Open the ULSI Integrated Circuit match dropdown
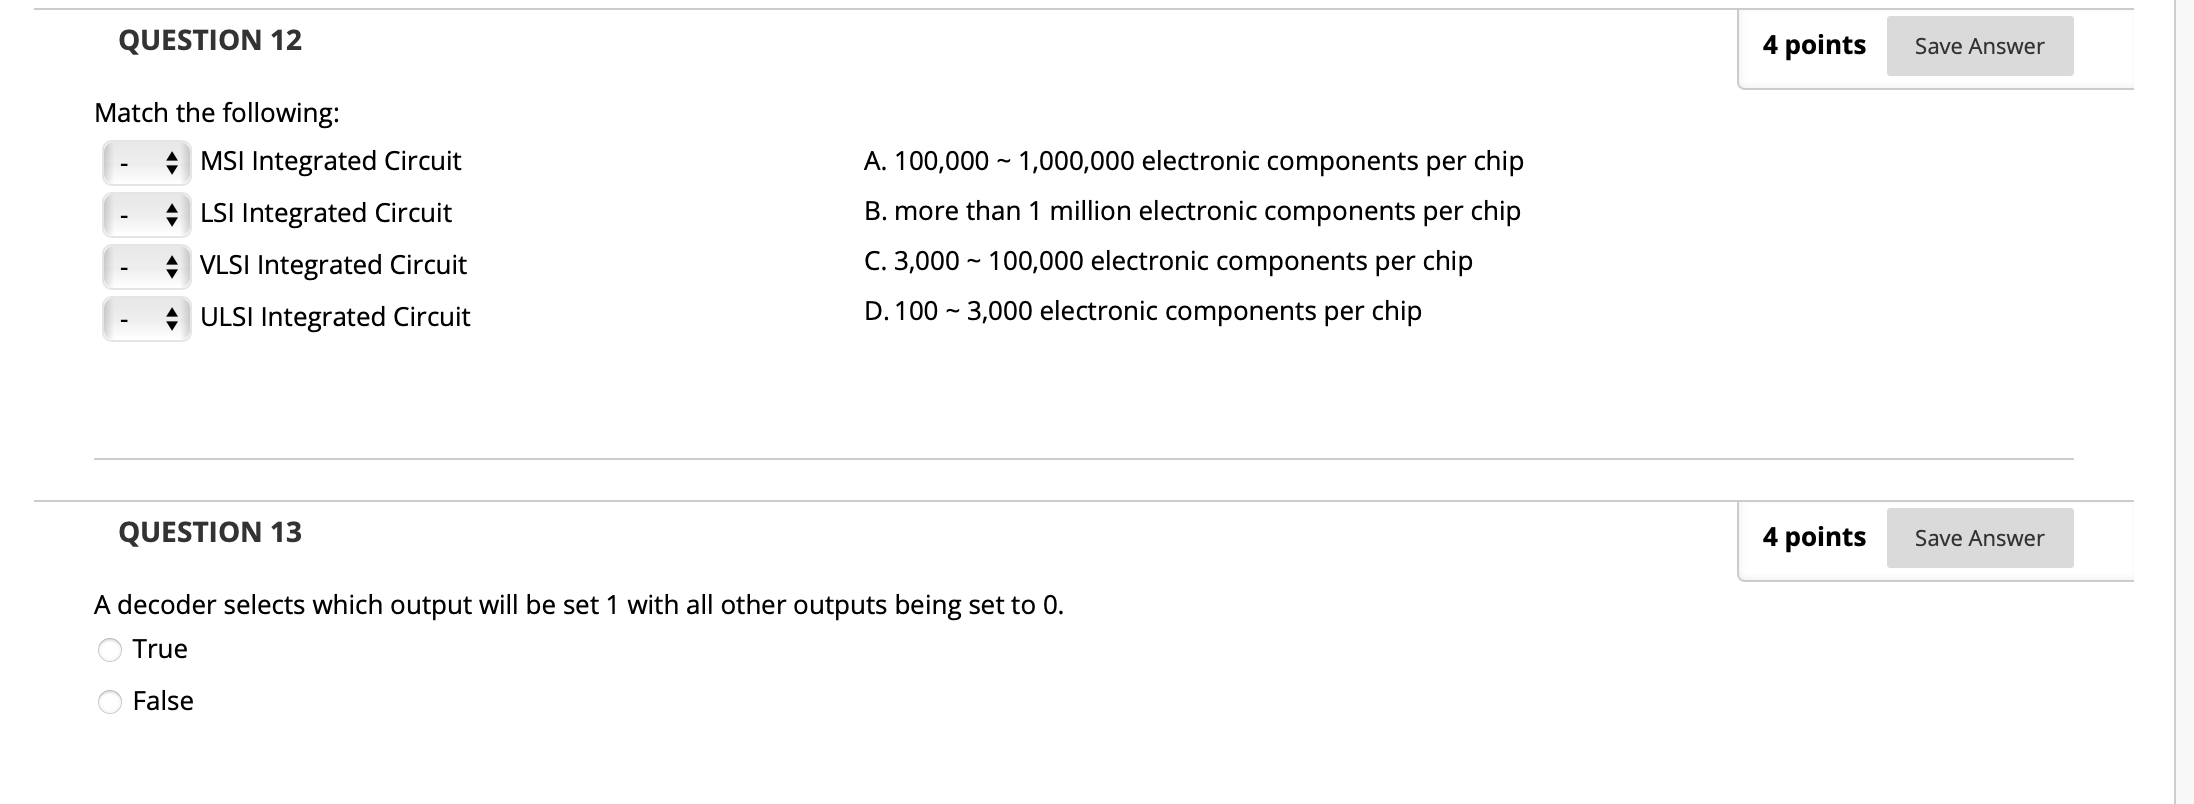The width and height of the screenshot is (2194, 804). coord(145,317)
